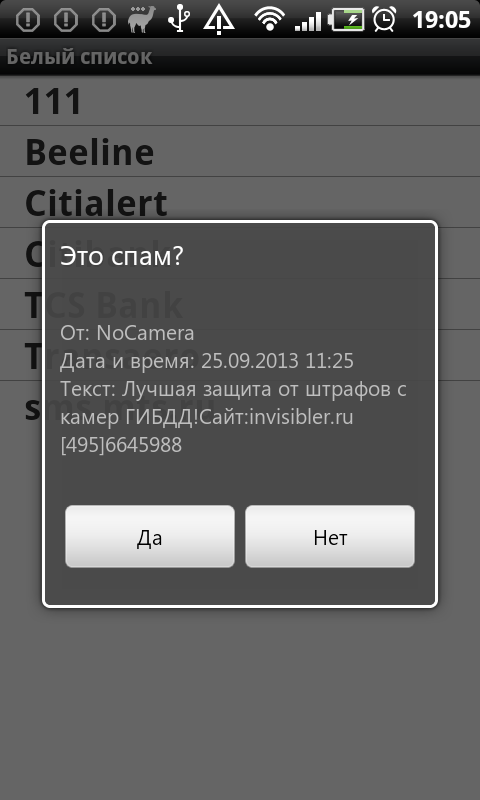
Task: Decline spam with the Нет button
Action: 330,536
